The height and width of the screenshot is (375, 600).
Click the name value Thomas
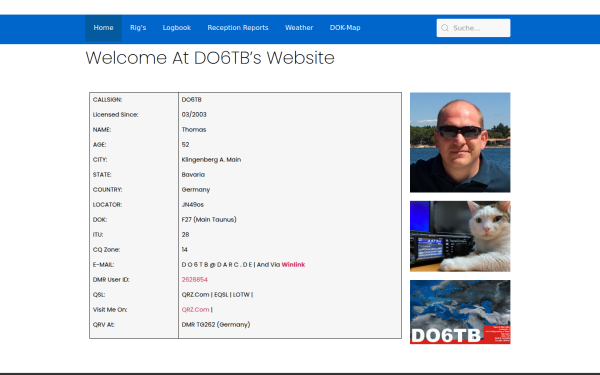[194, 129]
